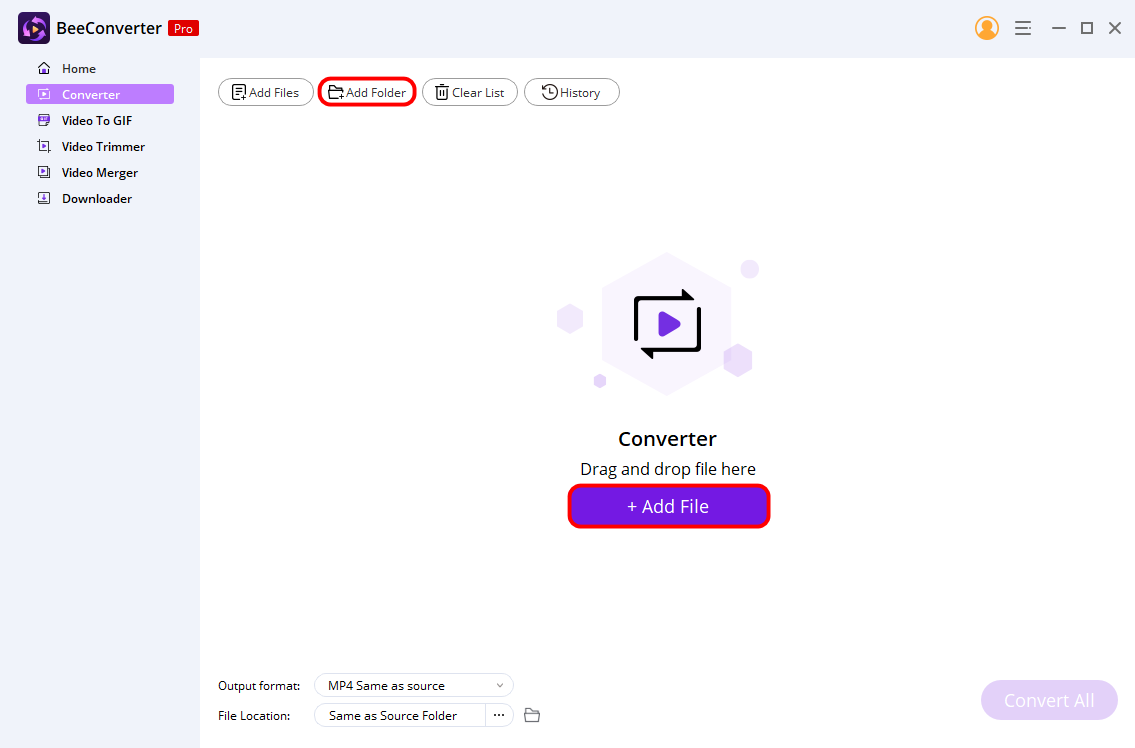Start conversion with Convert All

[x=1048, y=700]
